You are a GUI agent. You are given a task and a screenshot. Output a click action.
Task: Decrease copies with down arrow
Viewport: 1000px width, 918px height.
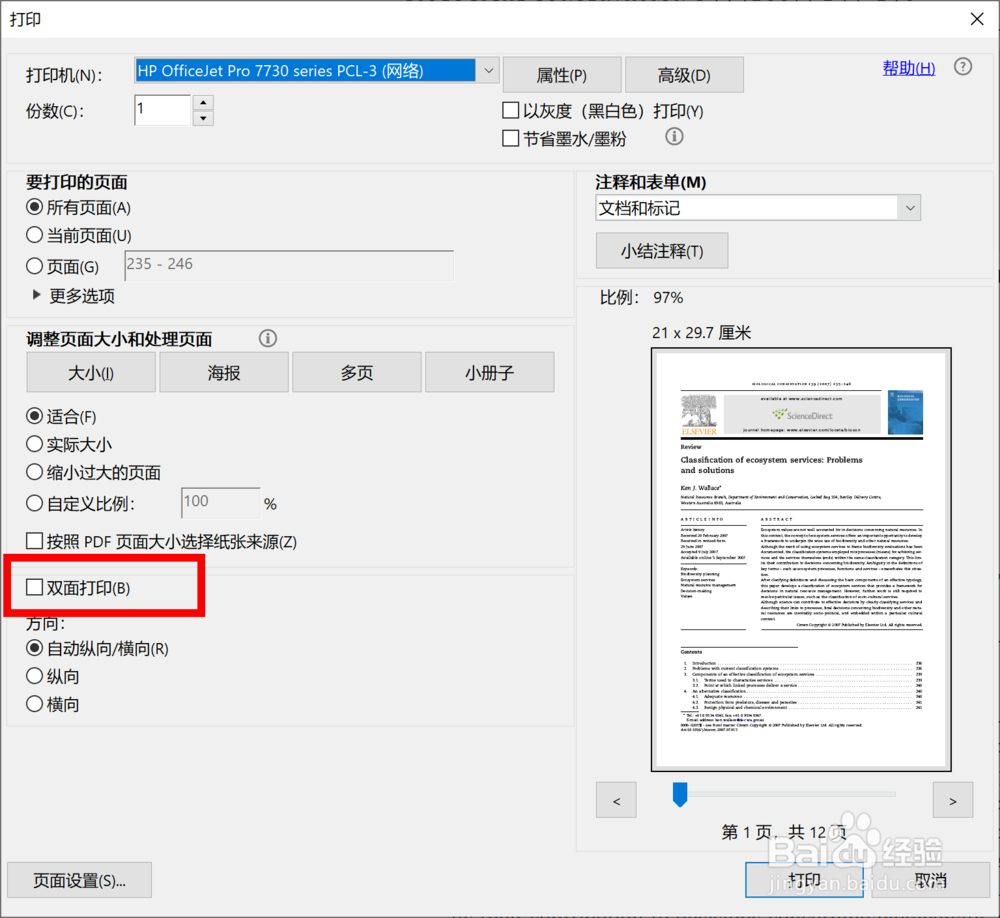click(203, 118)
